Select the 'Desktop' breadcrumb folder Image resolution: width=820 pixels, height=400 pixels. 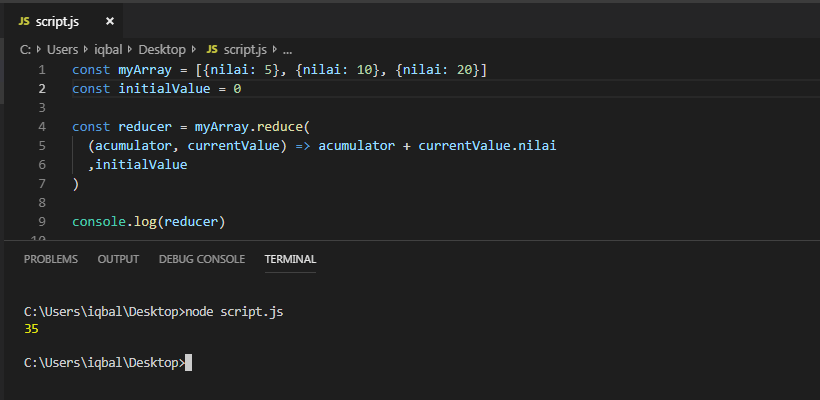tap(162, 48)
